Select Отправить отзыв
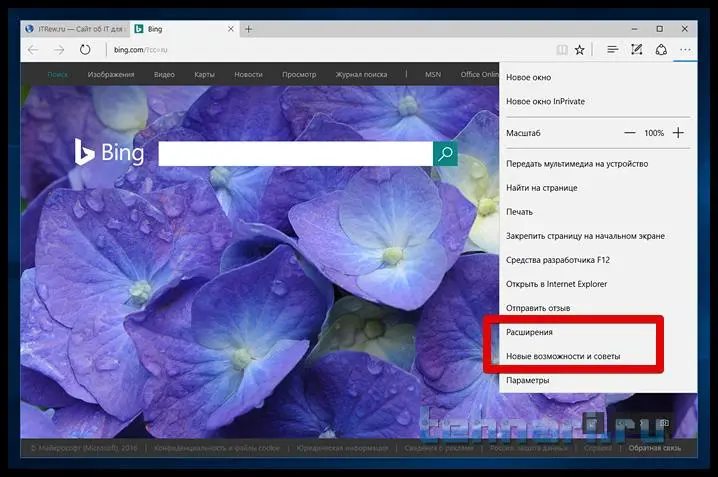This screenshot has height=477, width=718. click(x=538, y=308)
